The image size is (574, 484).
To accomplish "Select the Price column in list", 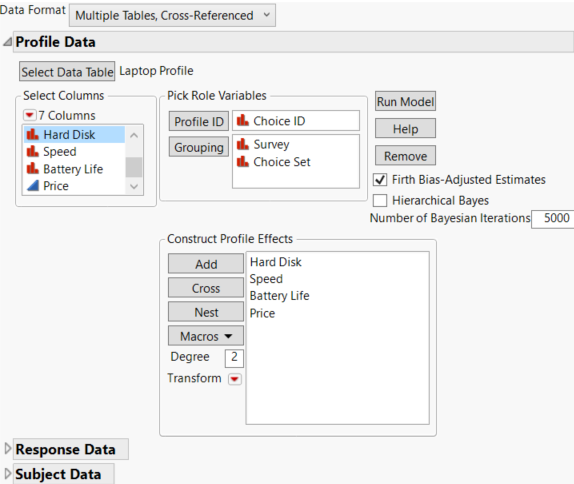I will tap(74, 186).
